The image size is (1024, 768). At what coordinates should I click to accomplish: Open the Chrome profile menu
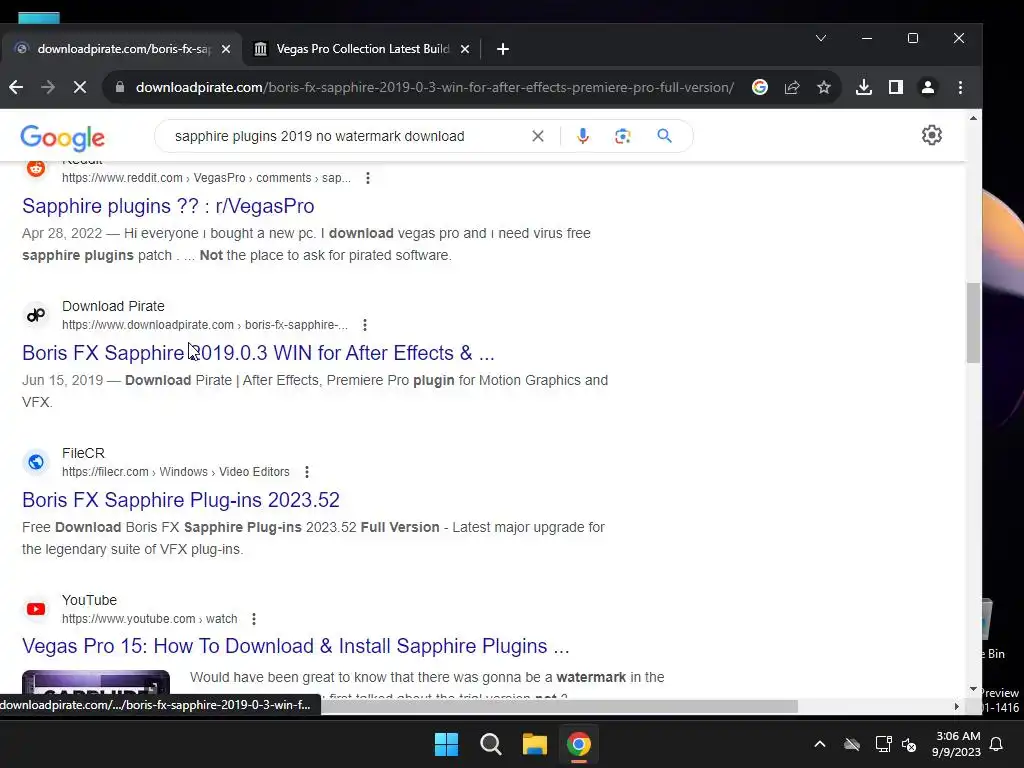pyautogui.click(x=927, y=87)
